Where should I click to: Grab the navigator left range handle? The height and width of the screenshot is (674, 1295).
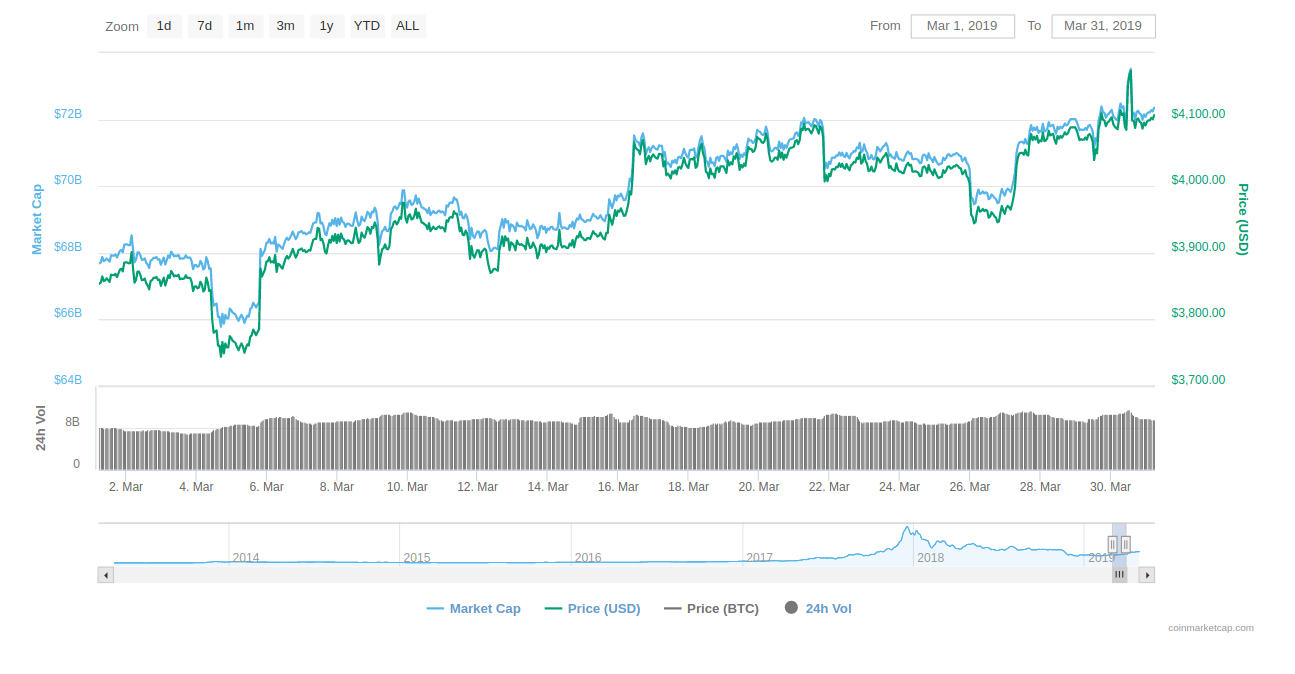click(1112, 544)
